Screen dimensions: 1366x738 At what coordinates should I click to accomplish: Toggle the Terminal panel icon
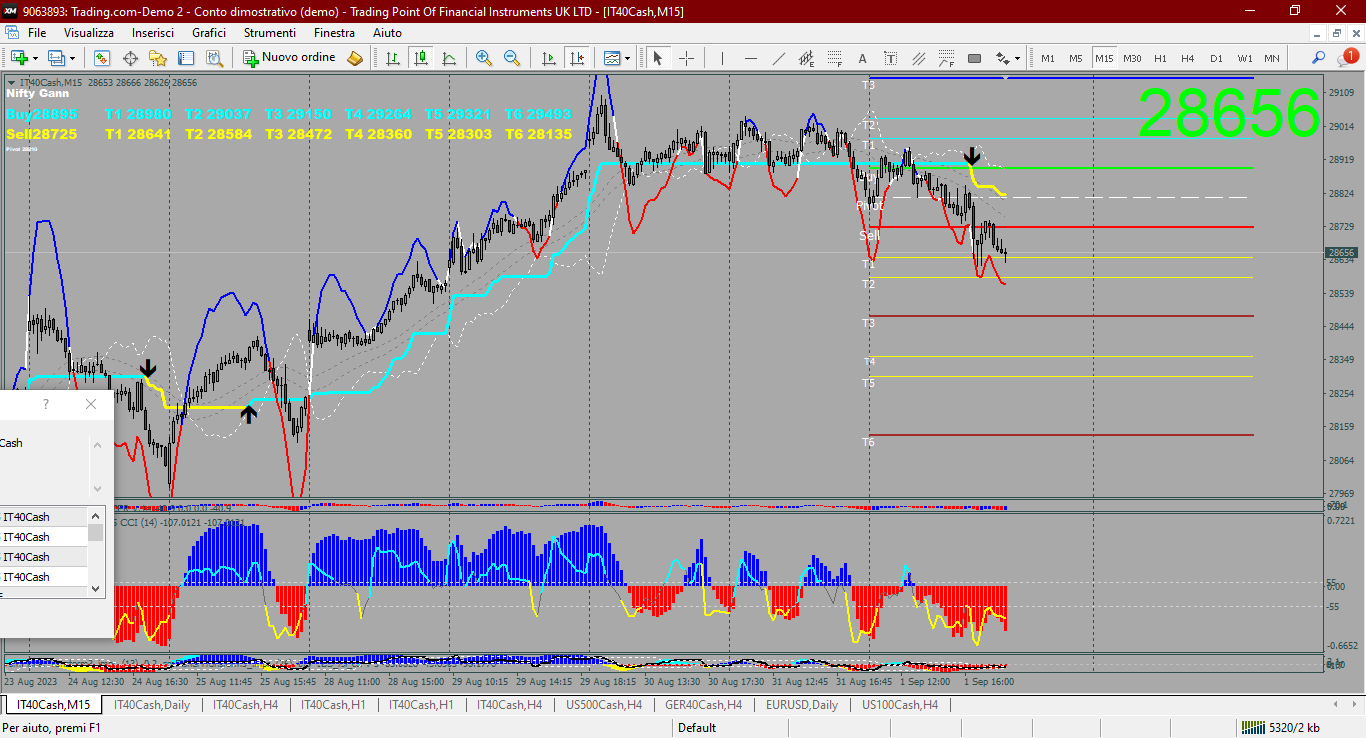(x=186, y=58)
